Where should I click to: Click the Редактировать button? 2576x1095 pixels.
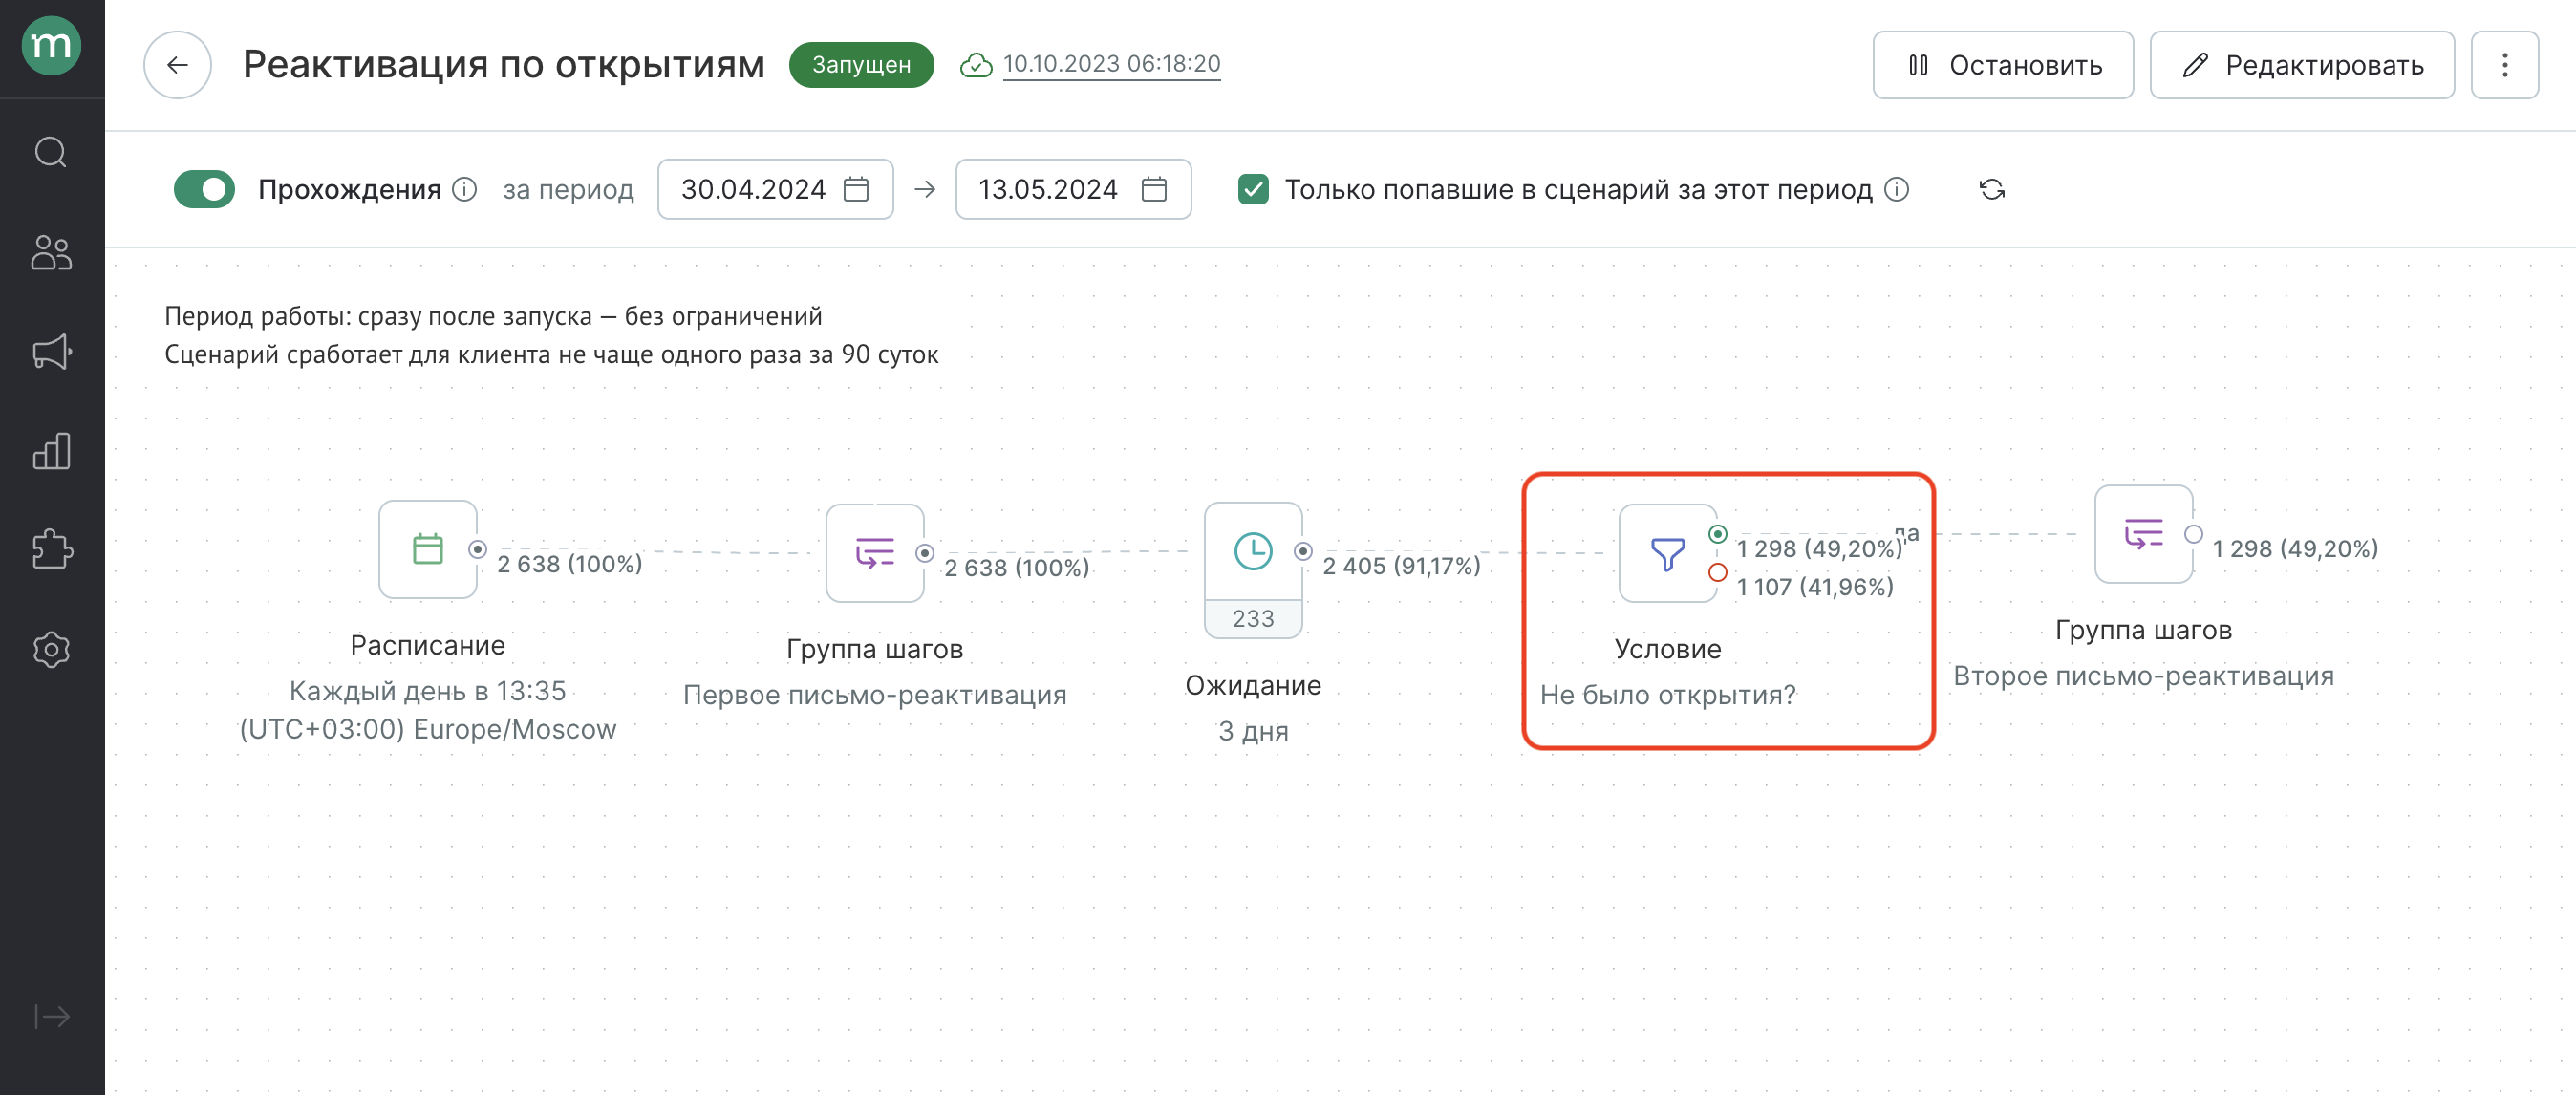[2302, 65]
